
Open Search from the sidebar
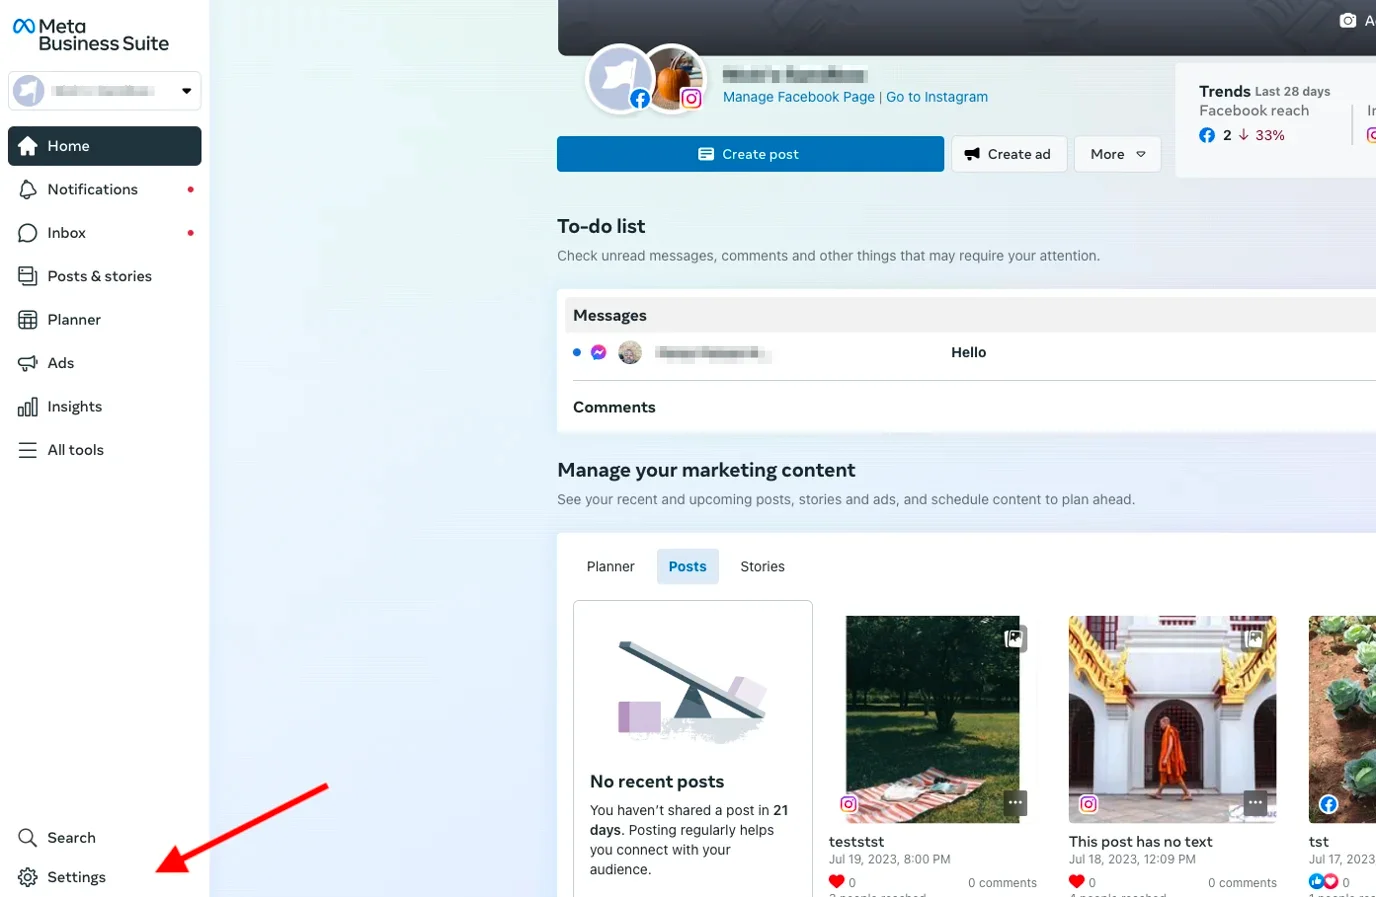click(x=70, y=837)
